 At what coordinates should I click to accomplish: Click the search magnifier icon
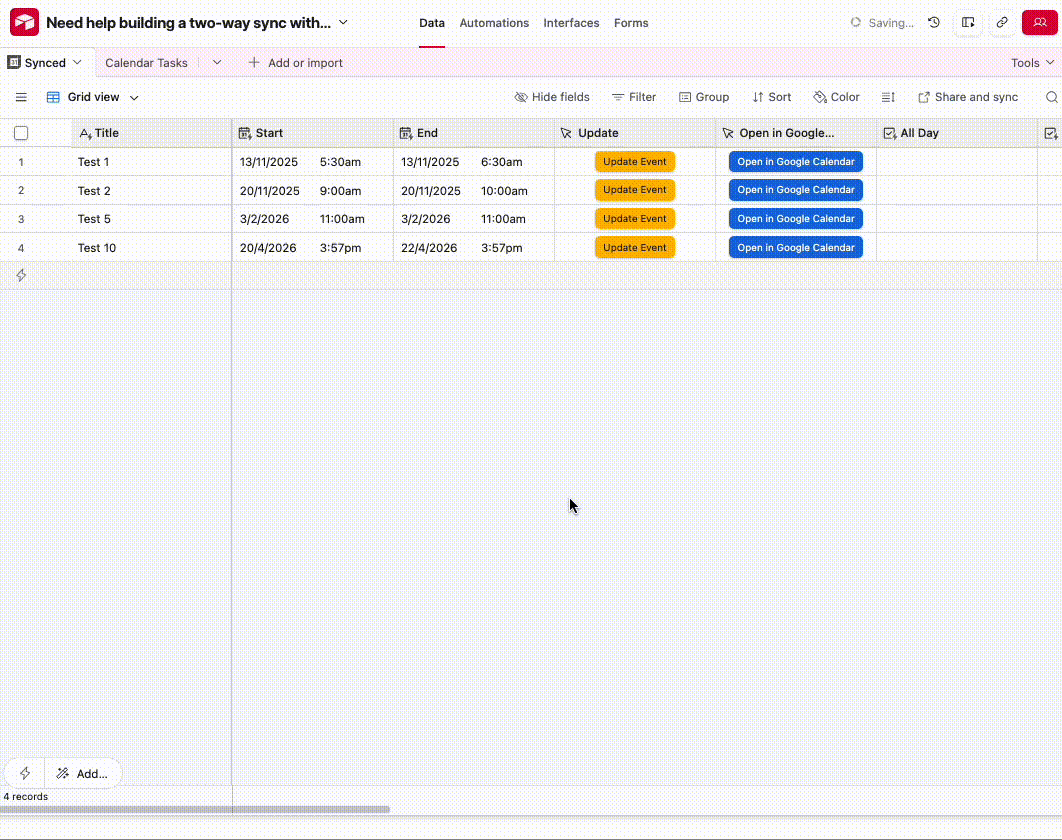tap(1051, 98)
